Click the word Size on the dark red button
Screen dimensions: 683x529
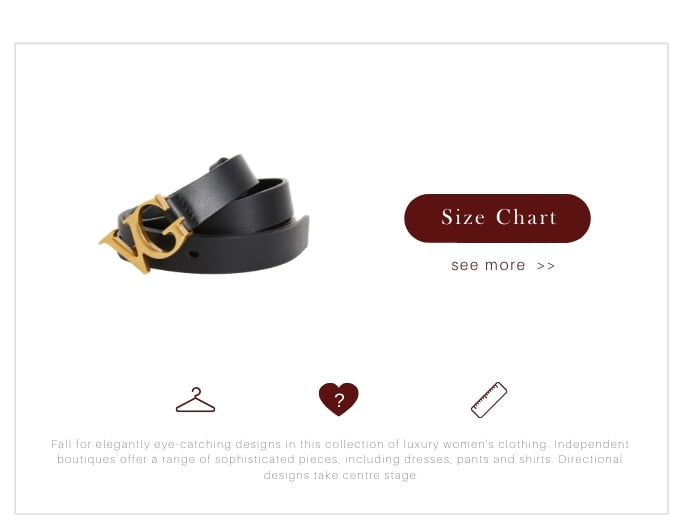(x=463, y=217)
